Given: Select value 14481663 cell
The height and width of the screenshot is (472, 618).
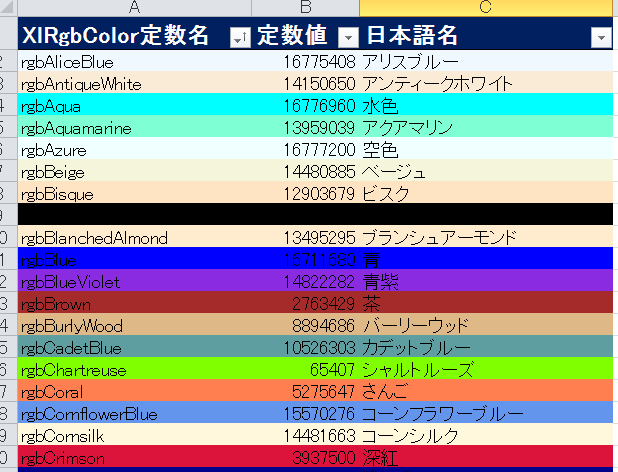Looking at the screenshot, I should coord(305,435).
